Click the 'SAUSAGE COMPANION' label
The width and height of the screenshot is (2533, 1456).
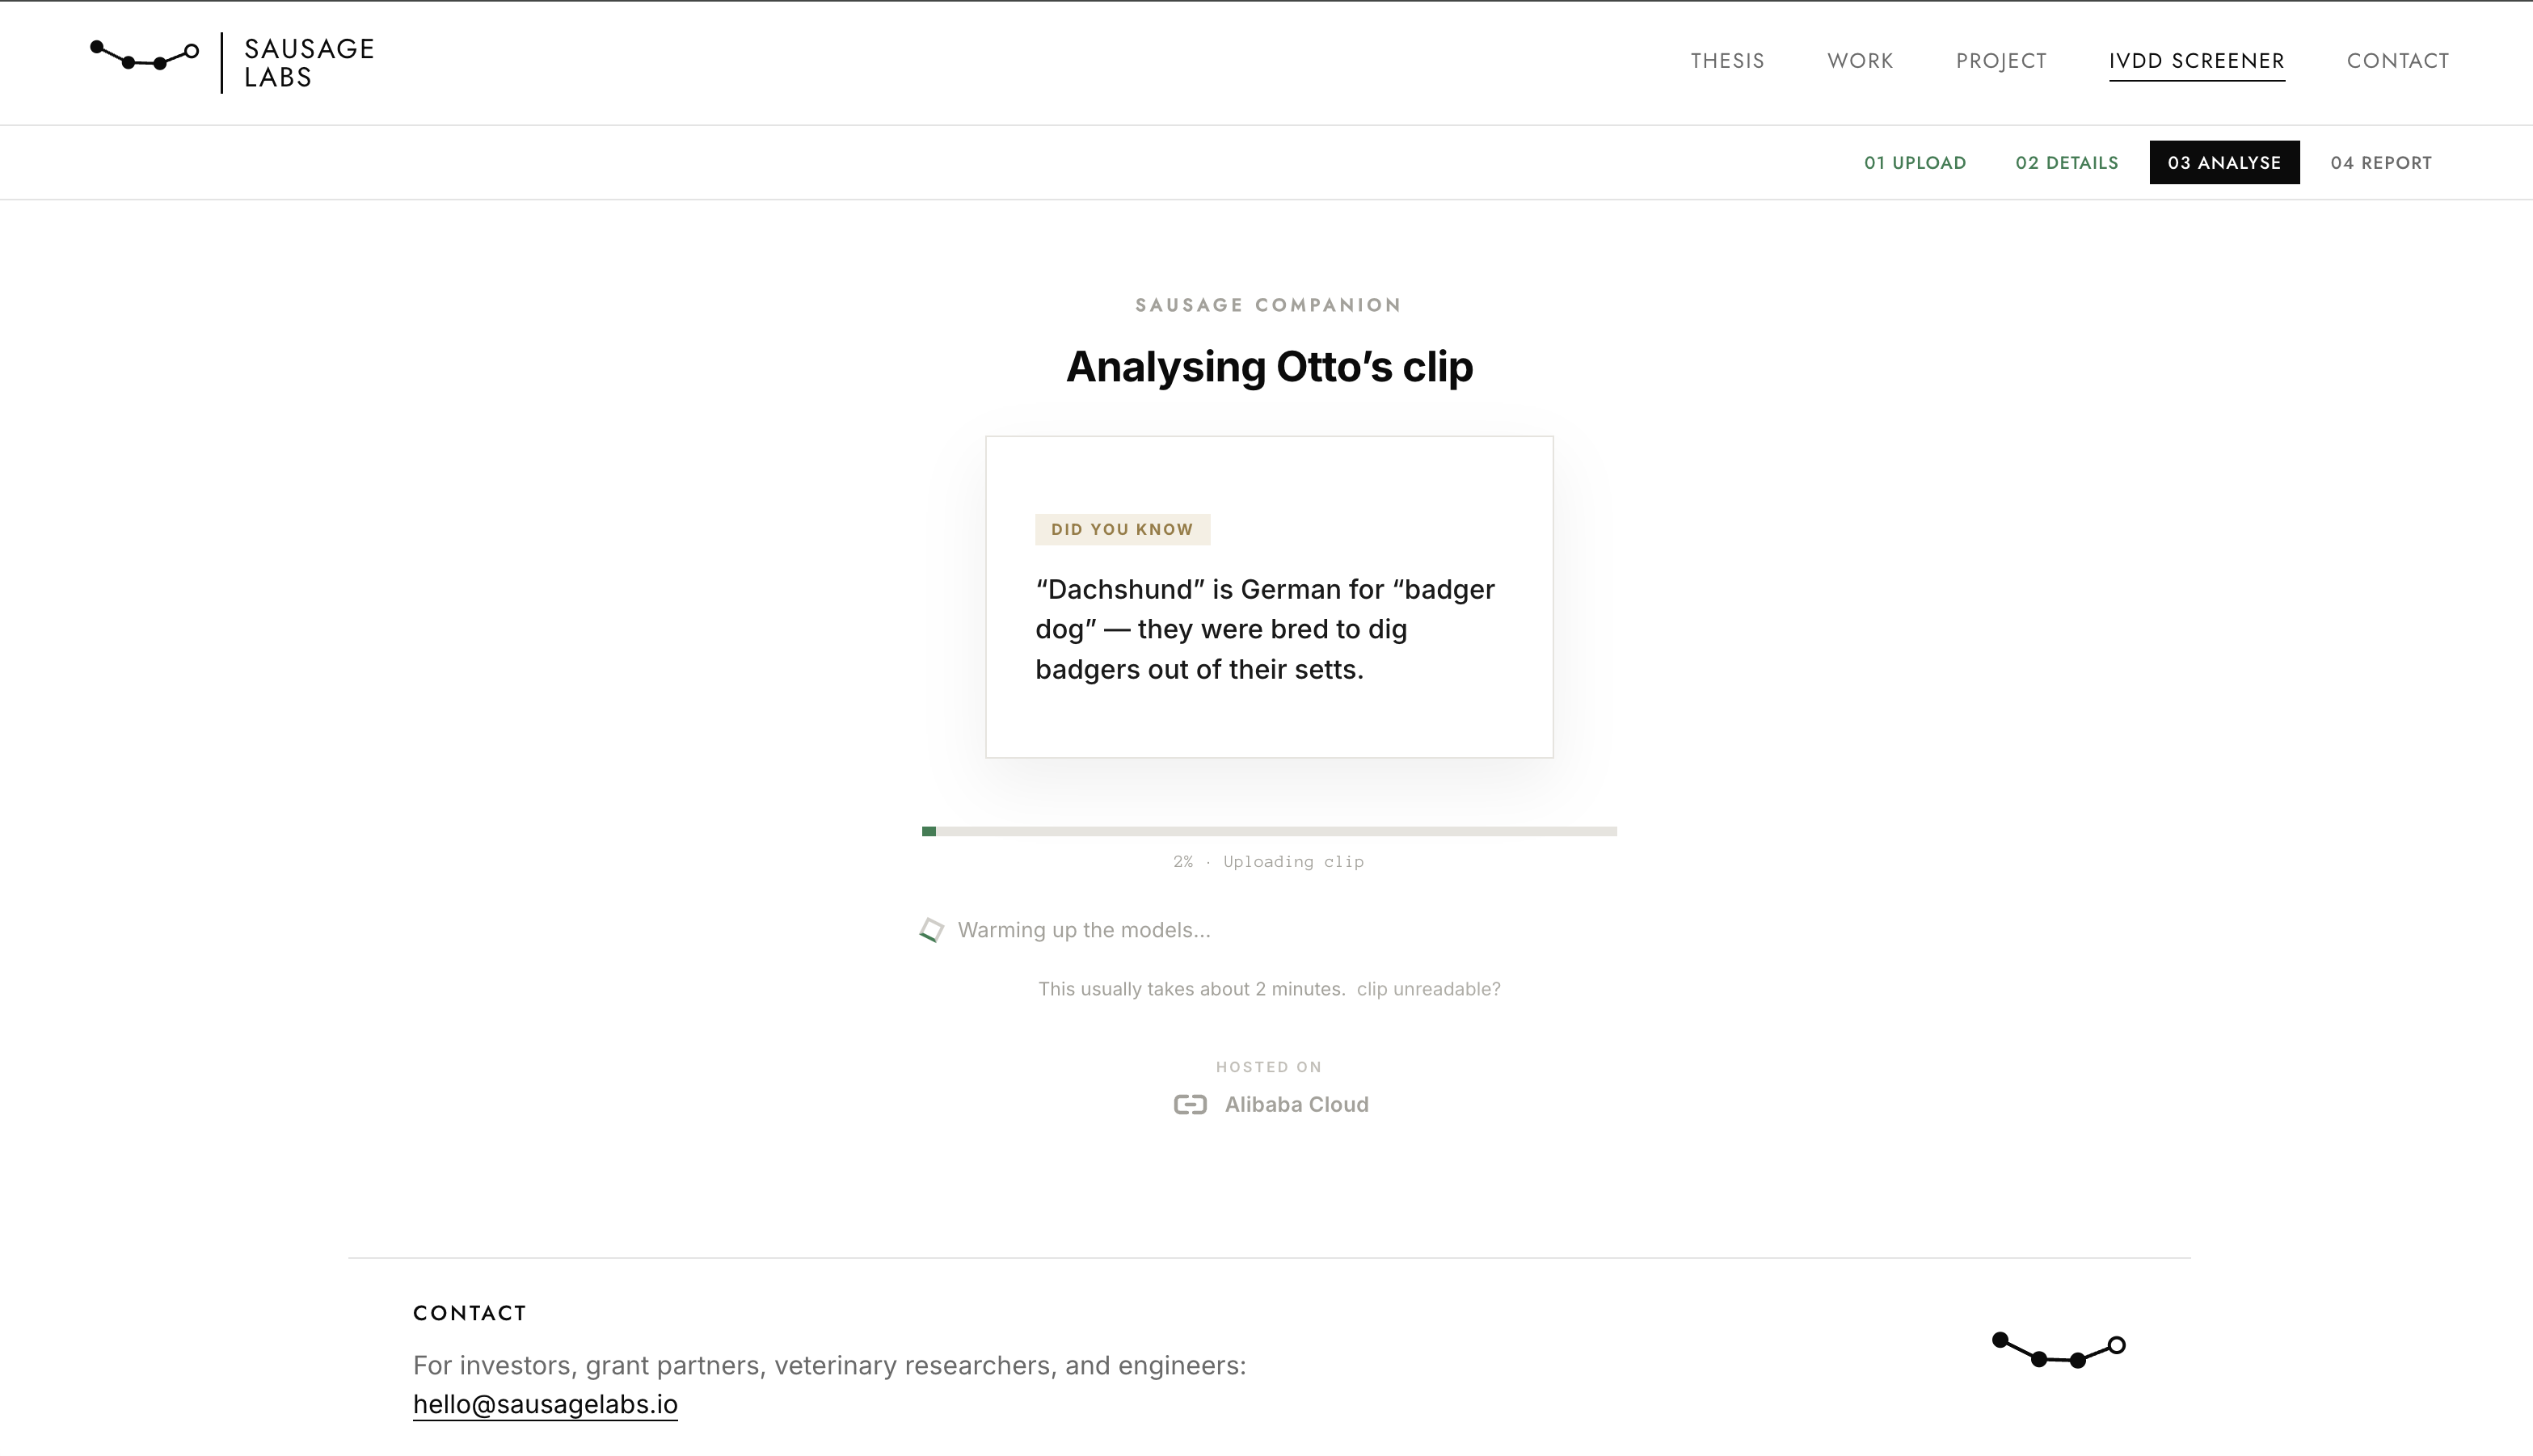tap(1269, 305)
